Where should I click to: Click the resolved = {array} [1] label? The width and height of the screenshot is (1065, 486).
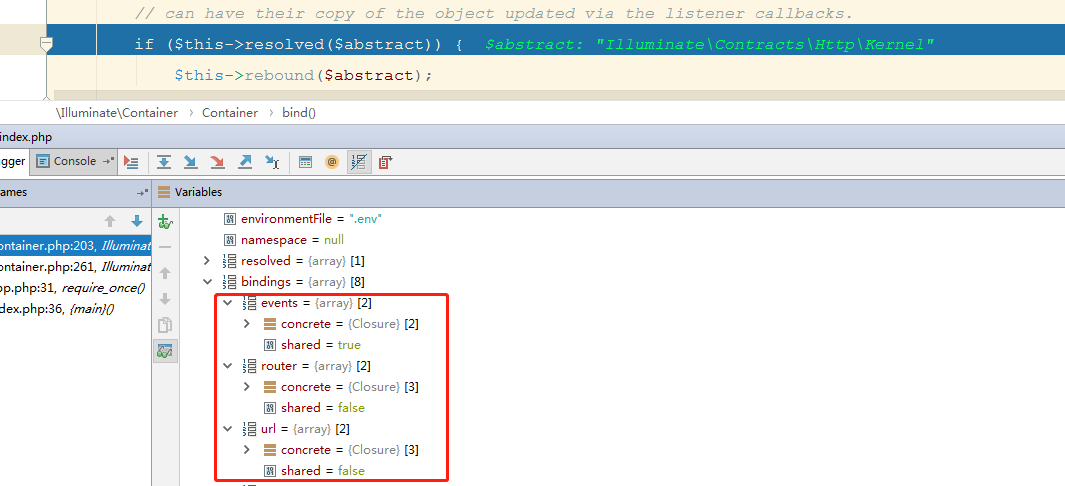[x=304, y=261]
